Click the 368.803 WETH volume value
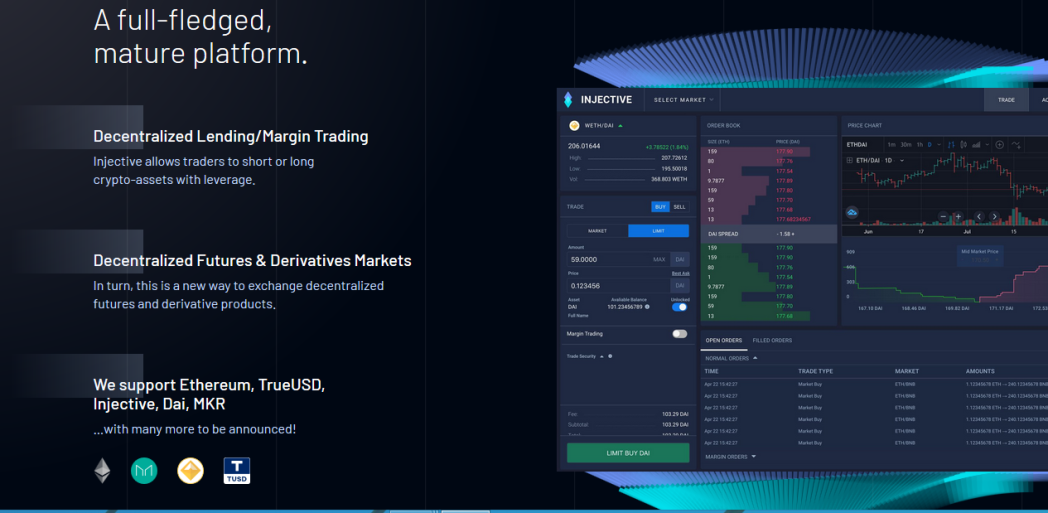The image size is (1048, 513). click(670, 179)
